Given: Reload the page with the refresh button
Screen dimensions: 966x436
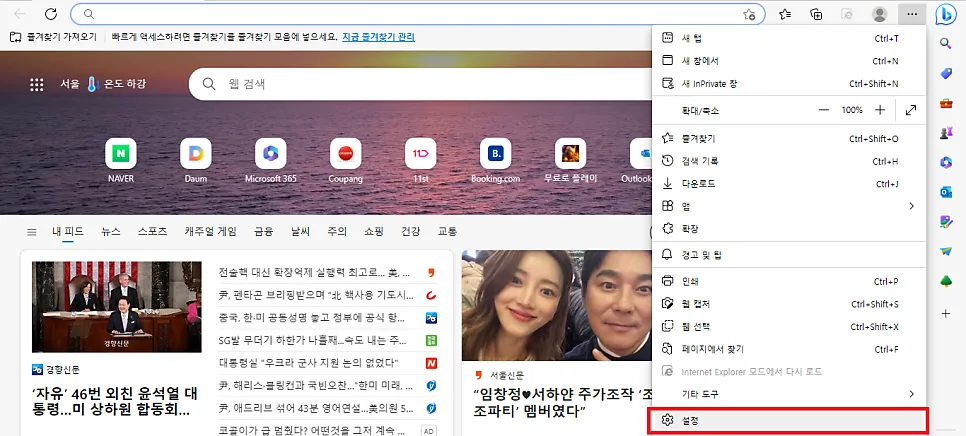Looking at the screenshot, I should pyautogui.click(x=51, y=14).
